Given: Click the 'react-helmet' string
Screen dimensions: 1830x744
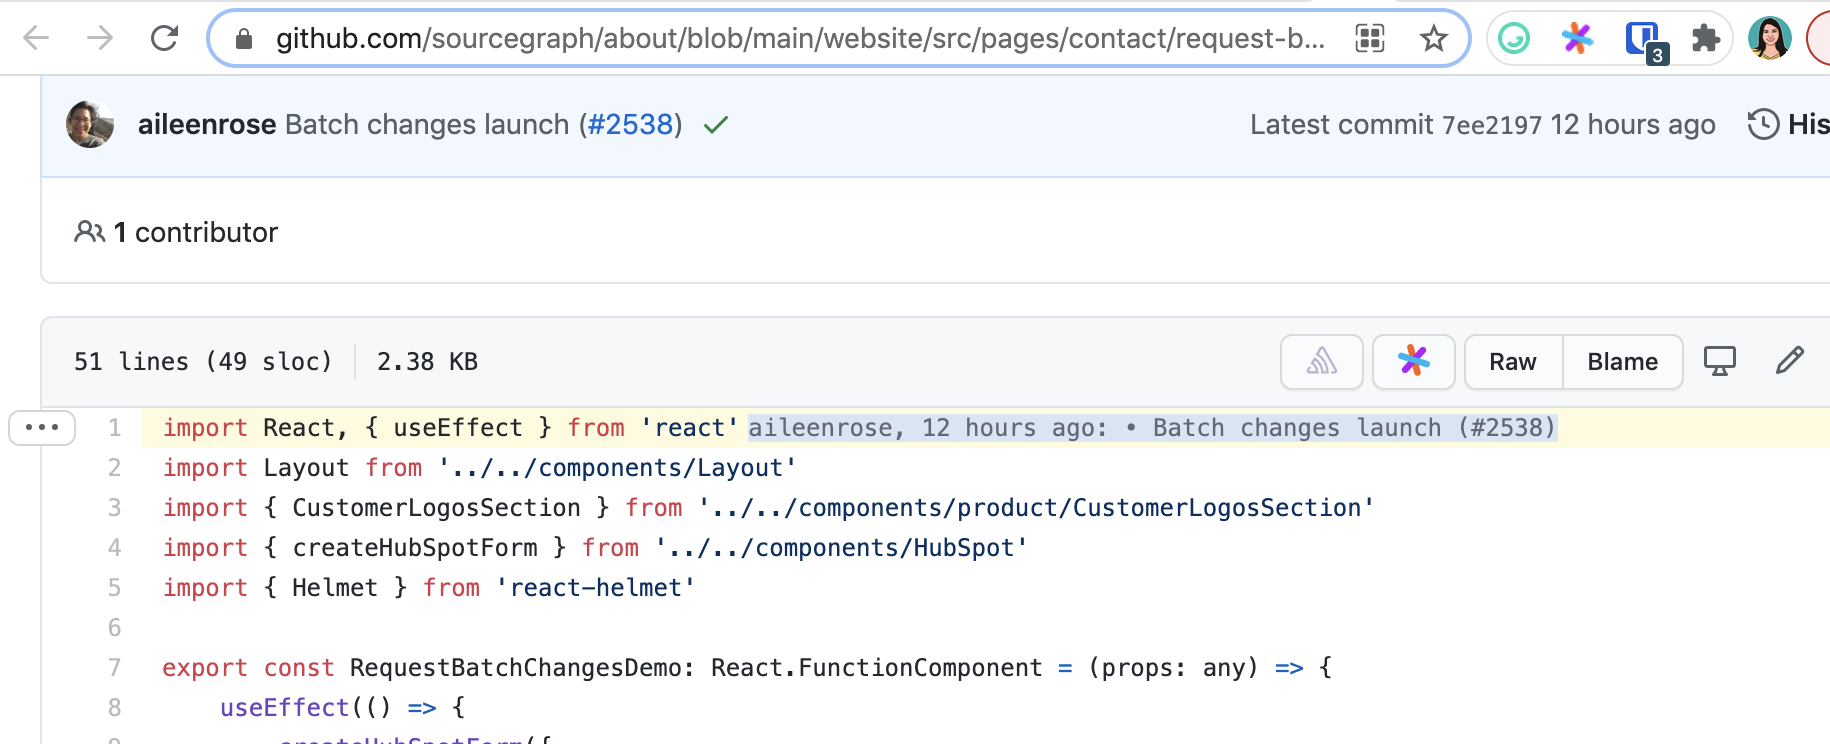Looking at the screenshot, I should point(596,588).
